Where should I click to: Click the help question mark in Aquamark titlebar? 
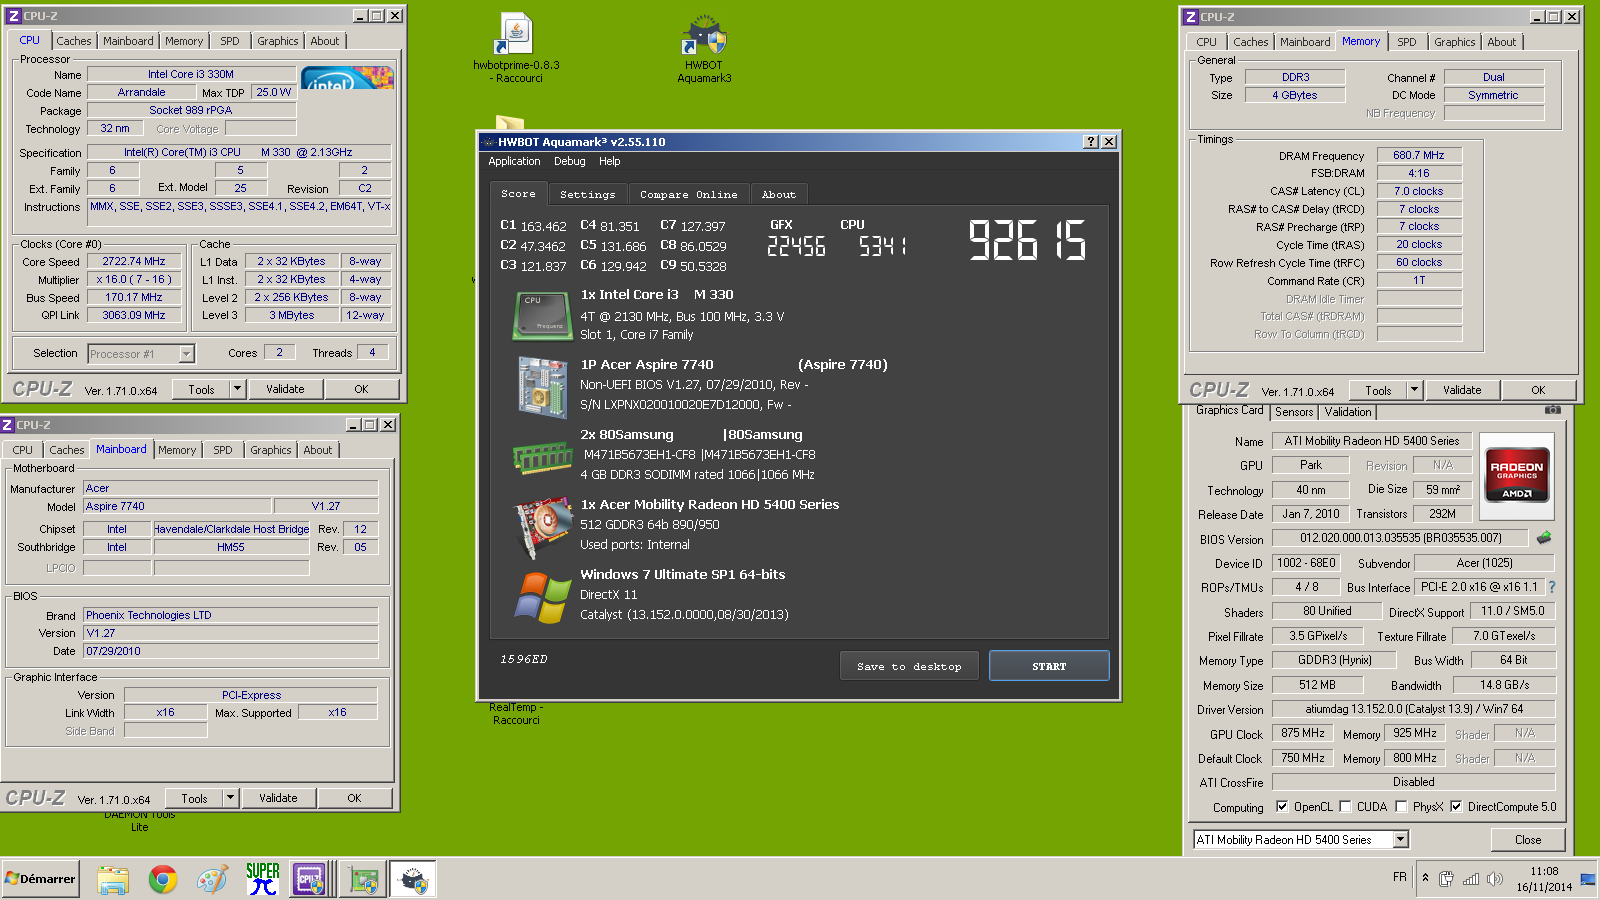pos(1091,142)
